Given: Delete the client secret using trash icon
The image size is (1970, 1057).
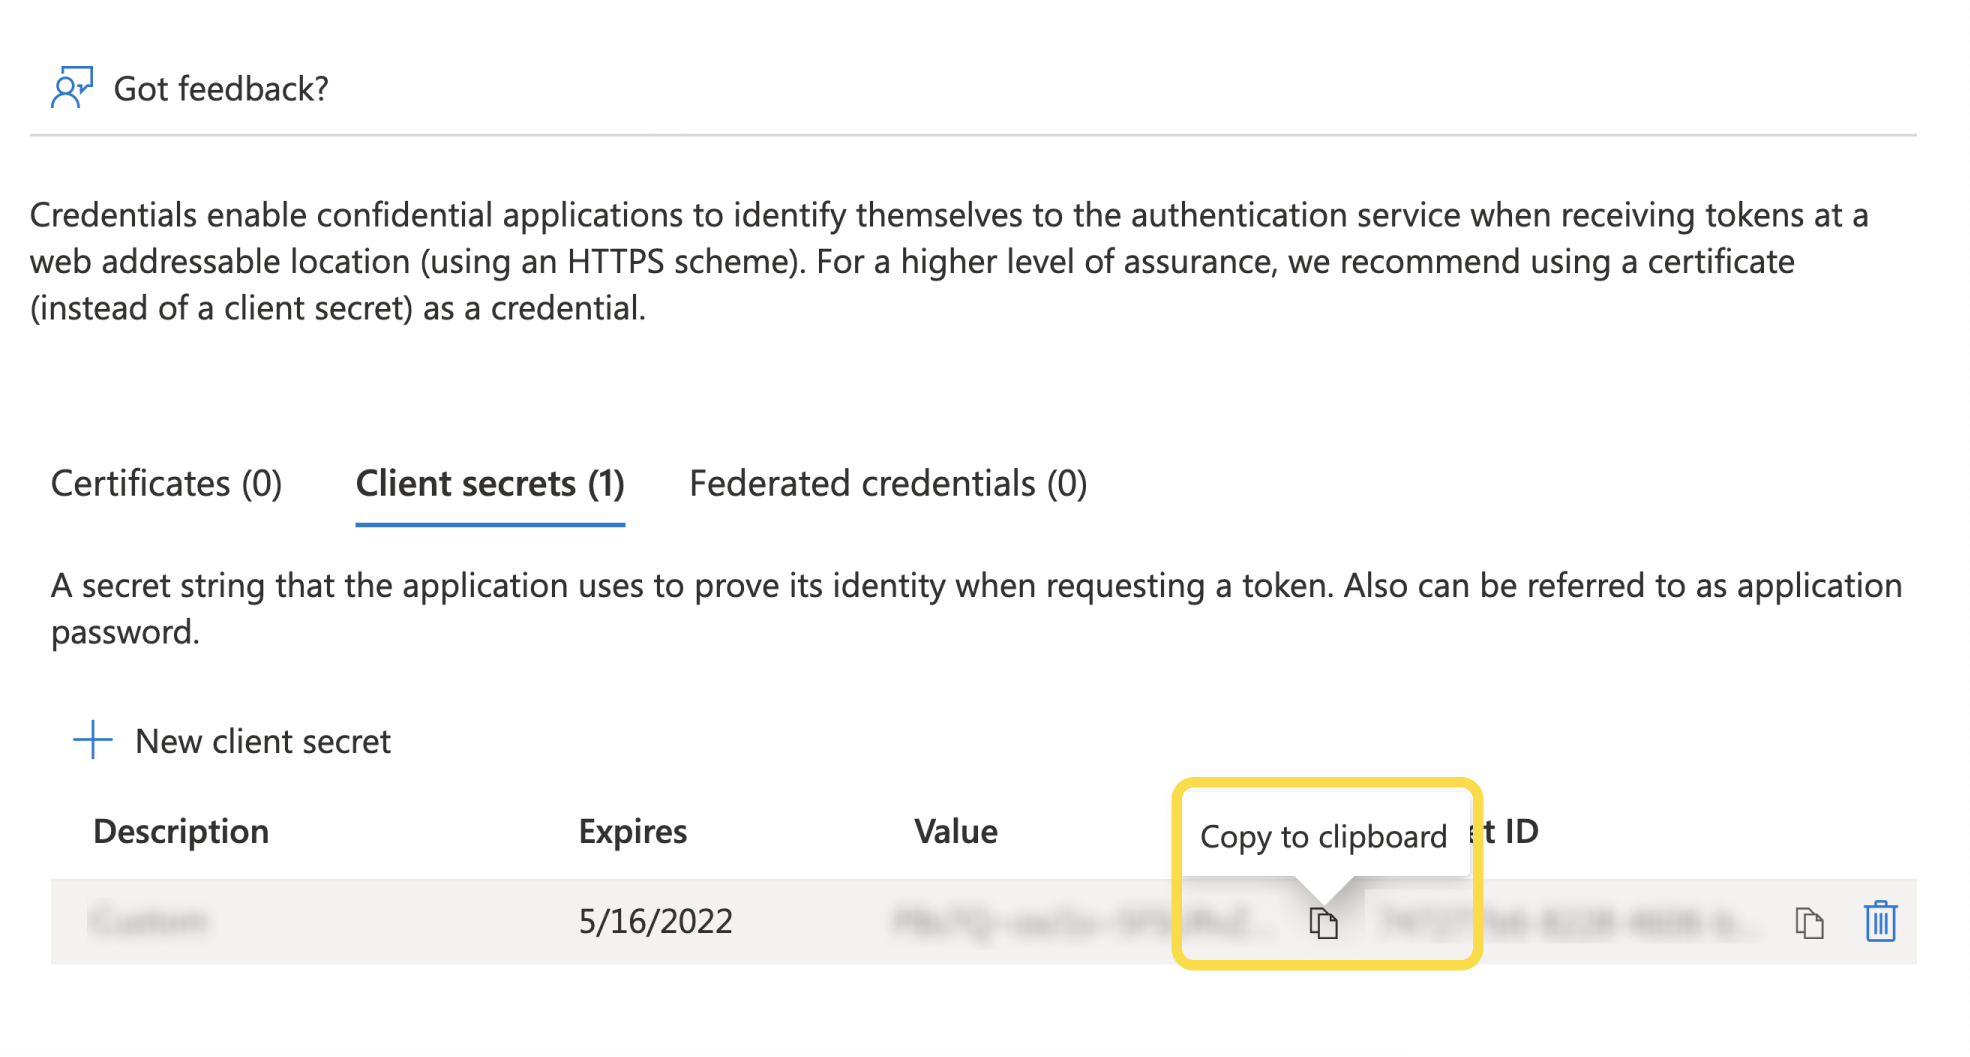Looking at the screenshot, I should (x=1880, y=921).
